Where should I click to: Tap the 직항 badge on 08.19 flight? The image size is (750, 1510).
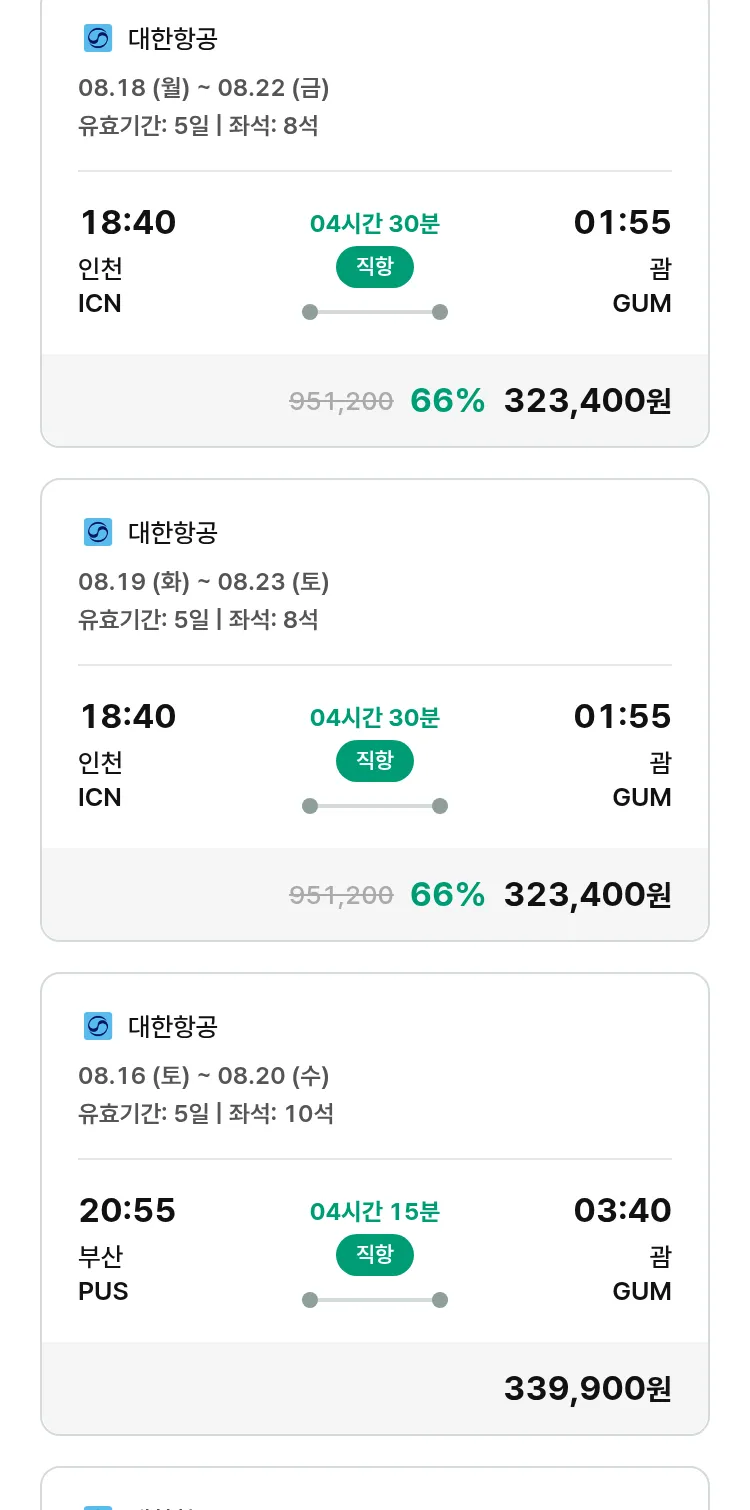pos(374,761)
